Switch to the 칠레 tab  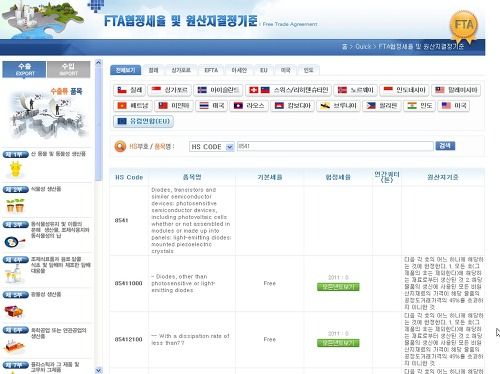[x=153, y=70]
